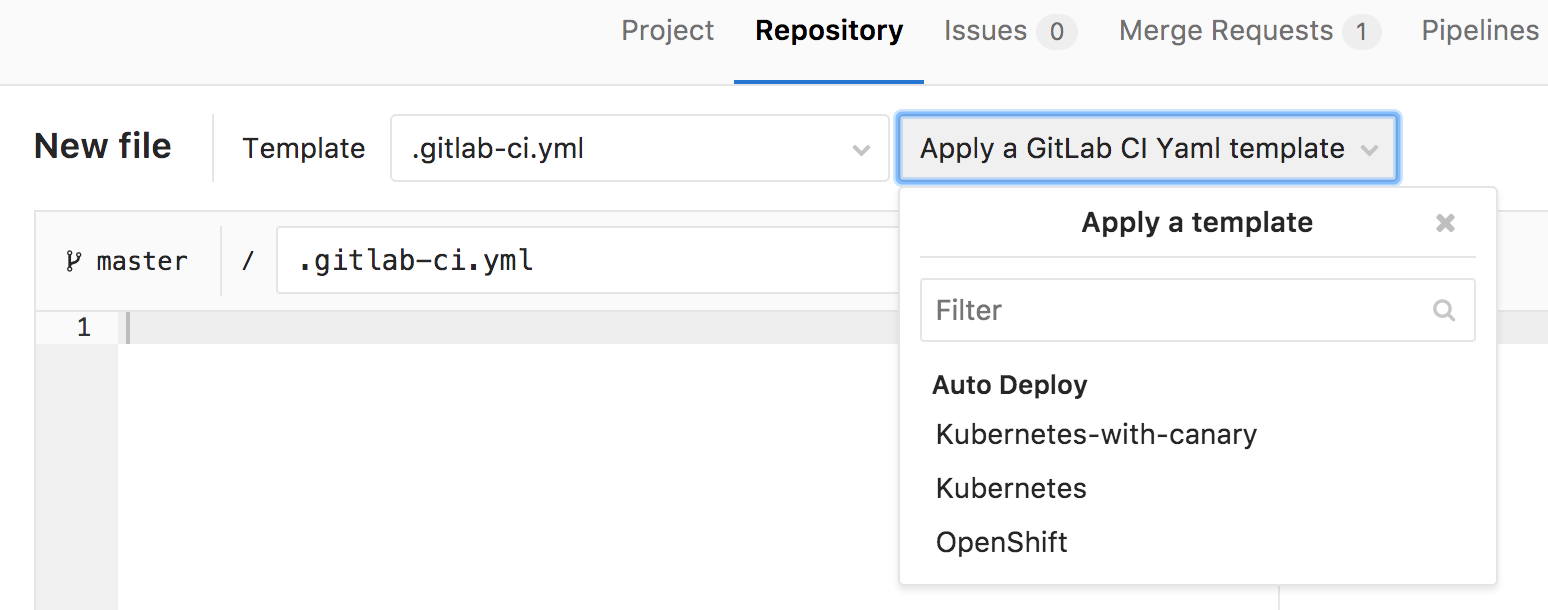Select the OpenShift template
Viewport: 1548px width, 610px height.
(1001, 541)
